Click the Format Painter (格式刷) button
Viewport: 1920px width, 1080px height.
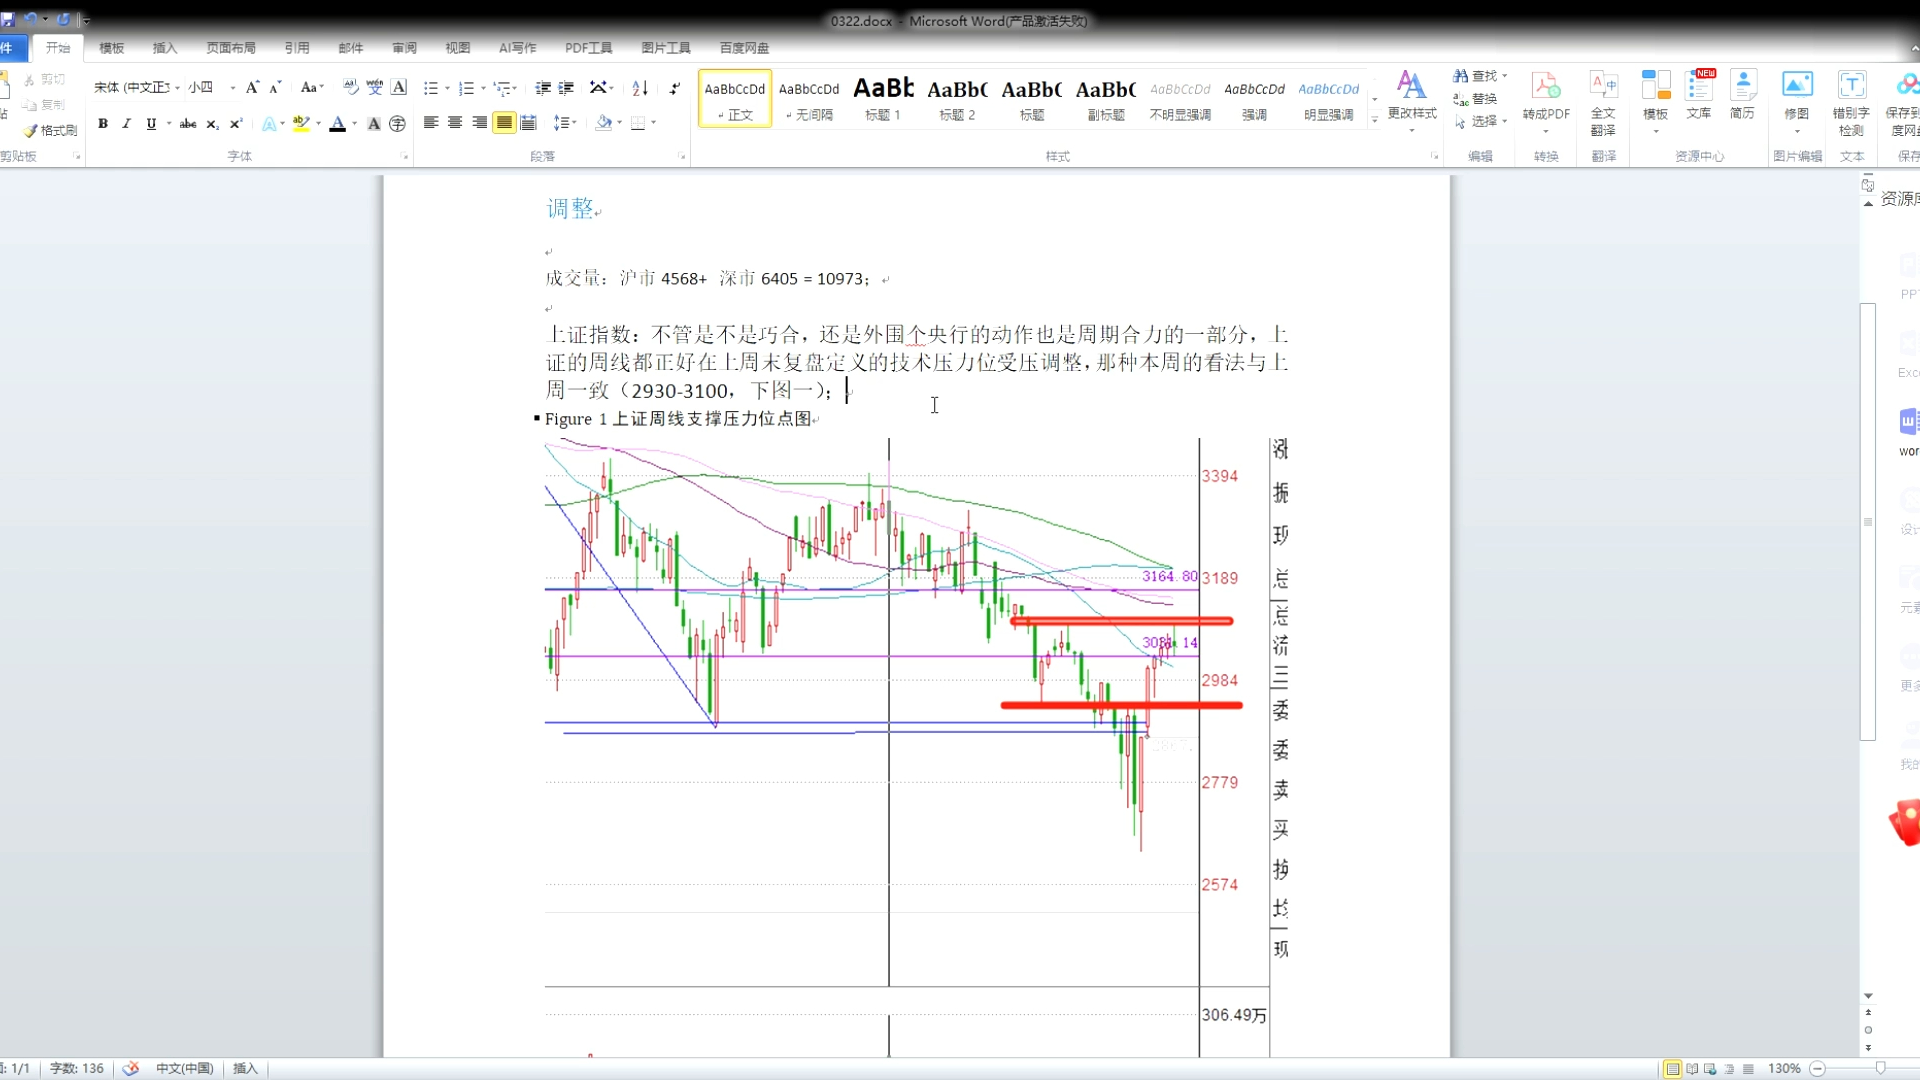pyautogui.click(x=50, y=130)
